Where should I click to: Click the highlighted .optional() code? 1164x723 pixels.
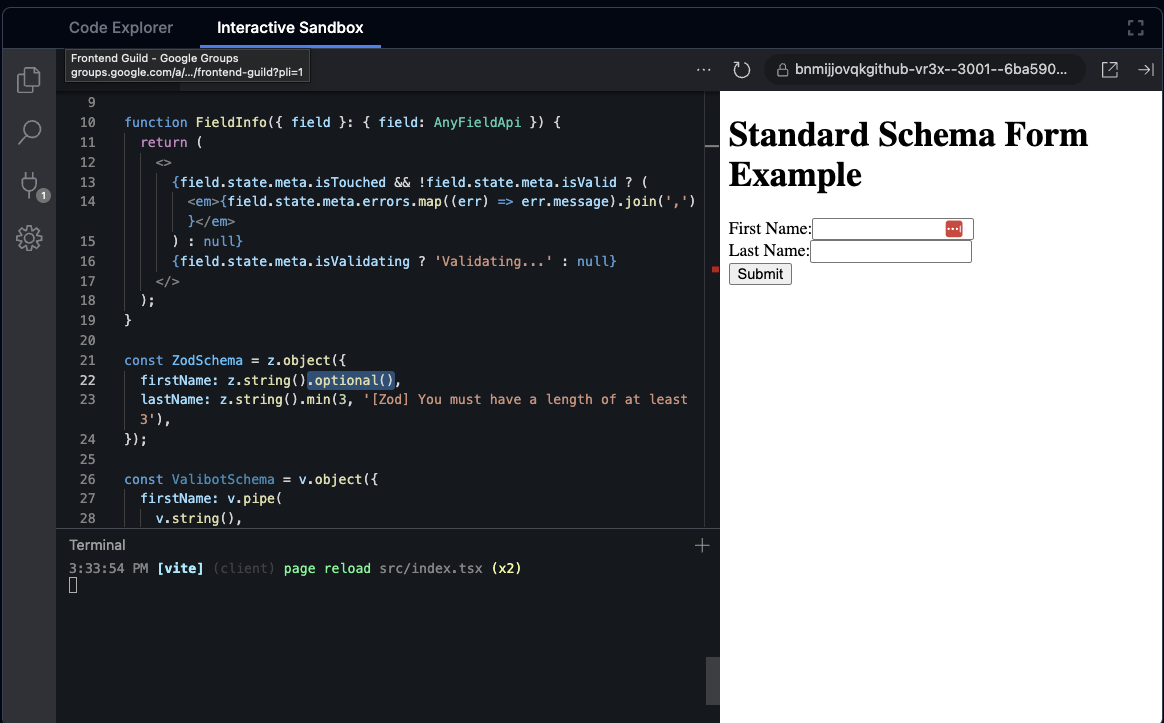point(351,380)
